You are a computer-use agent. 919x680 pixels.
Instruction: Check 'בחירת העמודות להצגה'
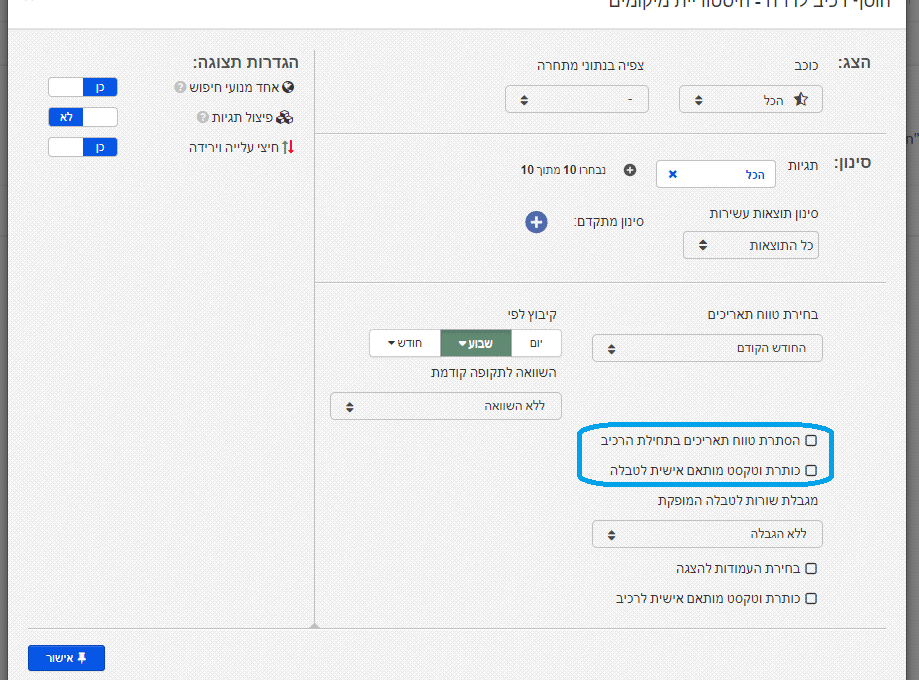point(811,568)
